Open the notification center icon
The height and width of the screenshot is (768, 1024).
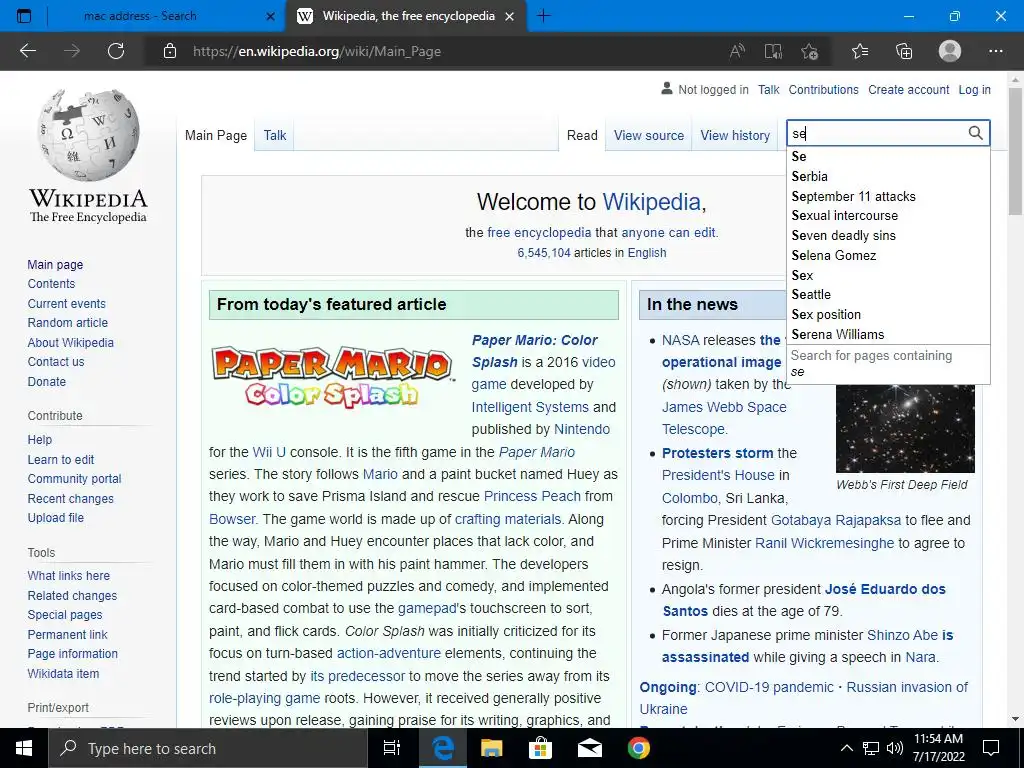(x=991, y=748)
